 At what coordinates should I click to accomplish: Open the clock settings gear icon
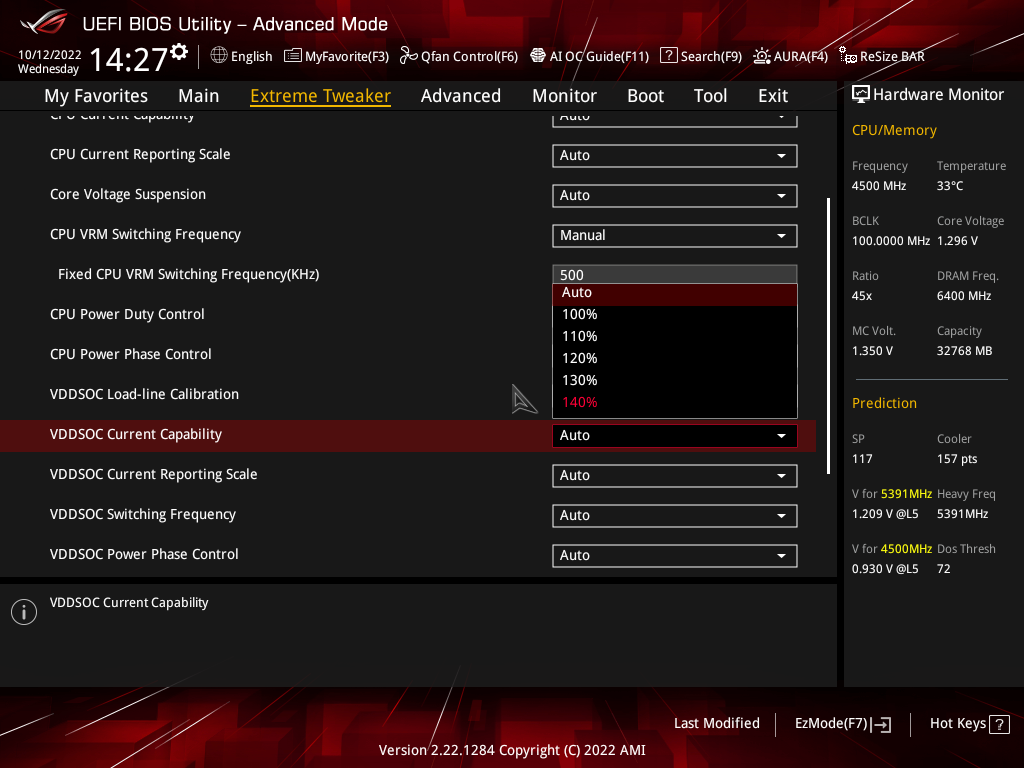(179, 52)
